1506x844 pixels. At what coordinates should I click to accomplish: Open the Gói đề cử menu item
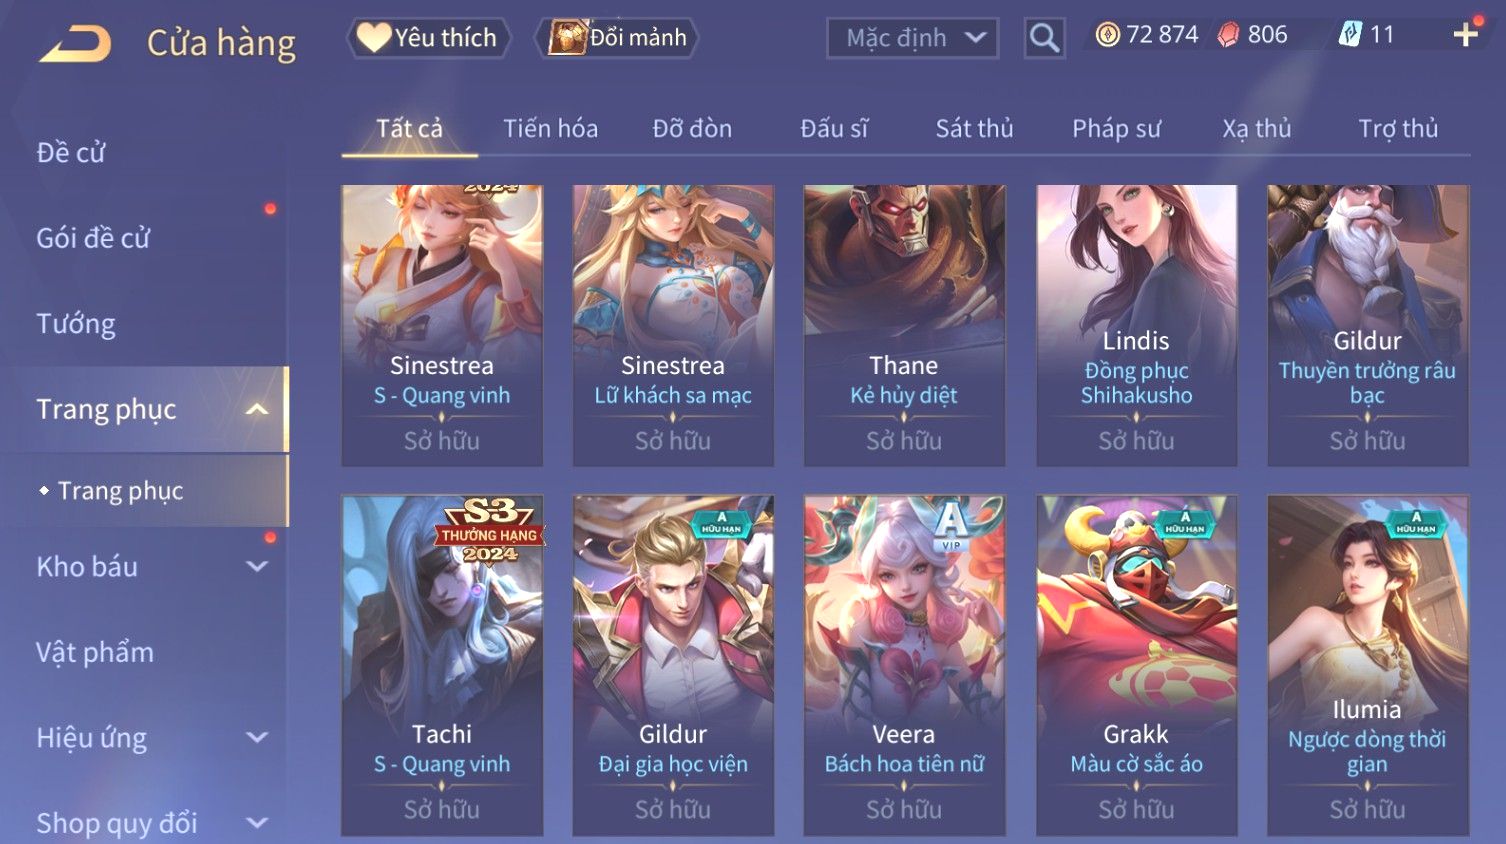93,238
